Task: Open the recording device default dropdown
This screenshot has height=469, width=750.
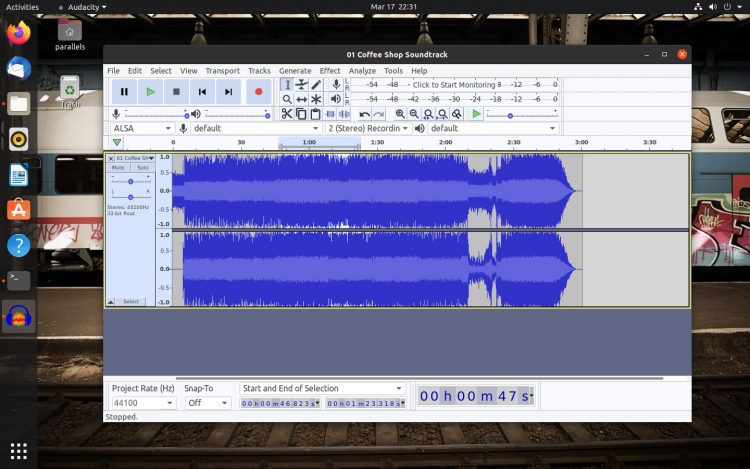Action: (256, 128)
